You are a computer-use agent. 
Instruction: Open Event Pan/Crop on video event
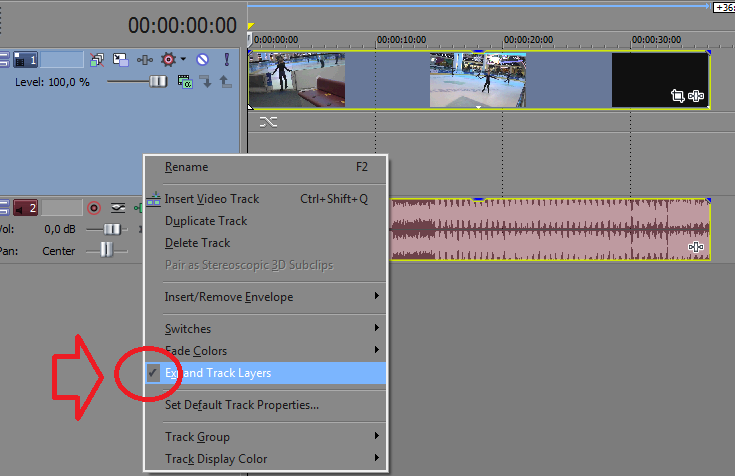tap(677, 96)
